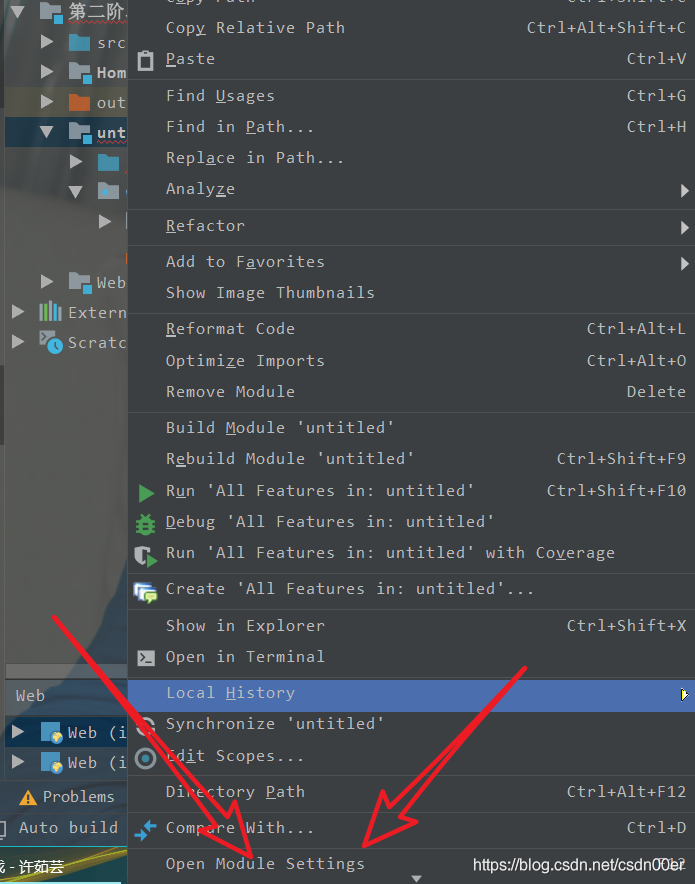Click the unt module folder icon

(79, 132)
